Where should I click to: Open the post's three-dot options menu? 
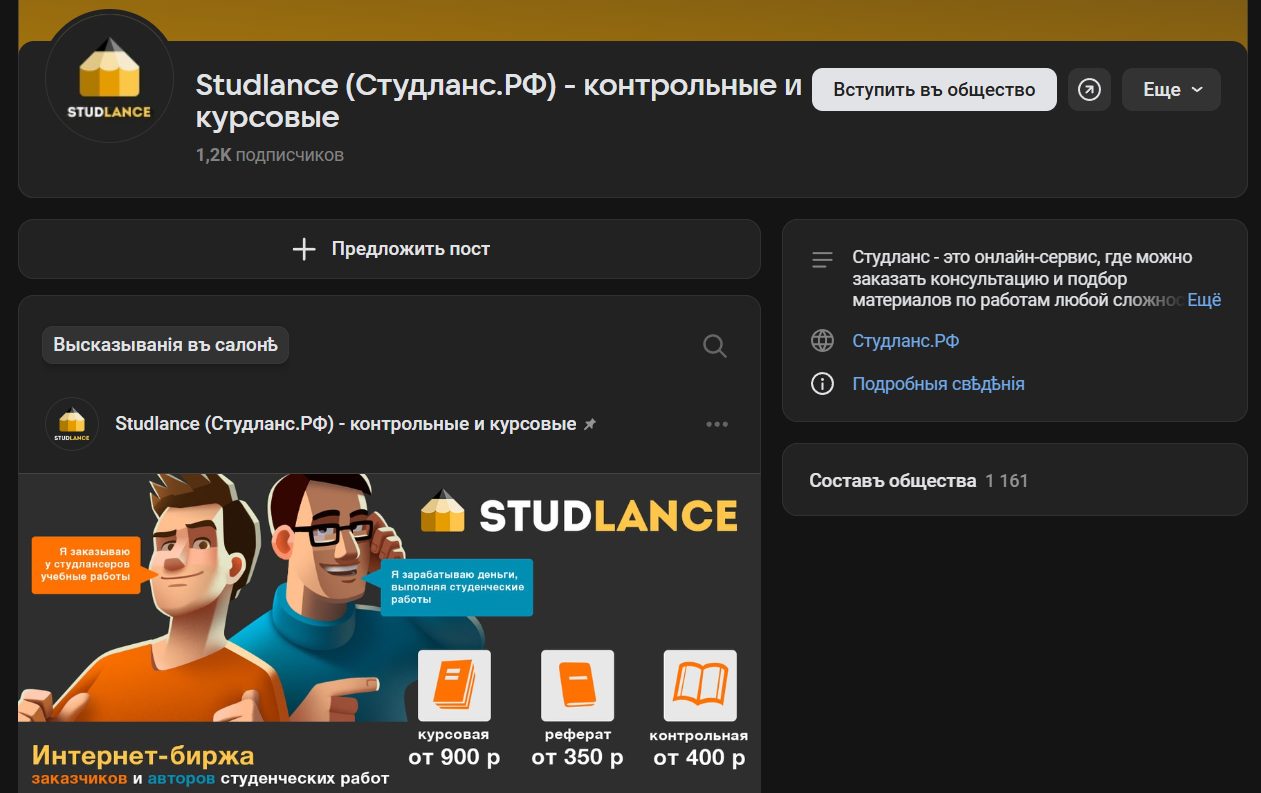[x=717, y=424]
